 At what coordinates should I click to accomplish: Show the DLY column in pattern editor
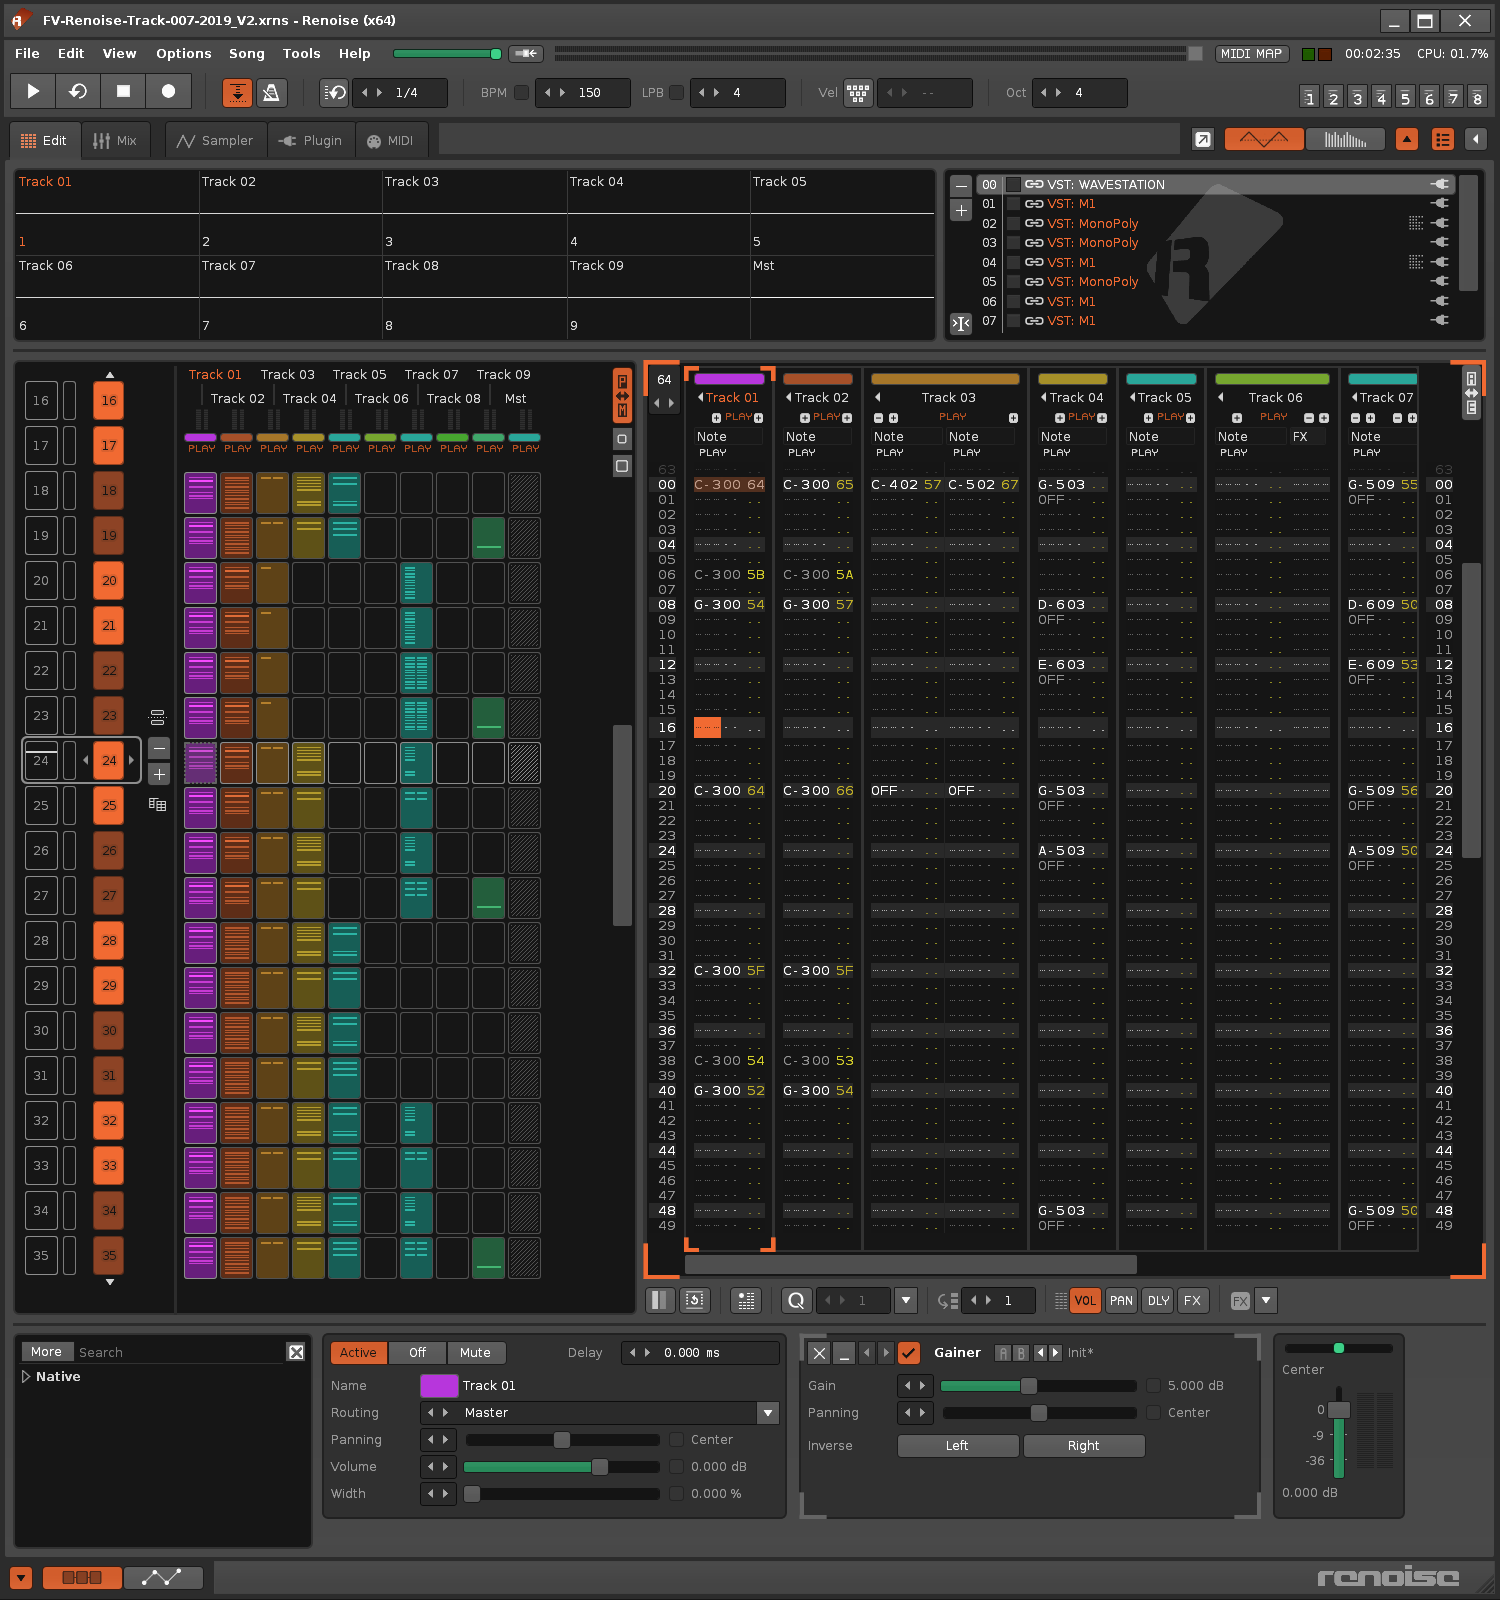tap(1158, 1300)
